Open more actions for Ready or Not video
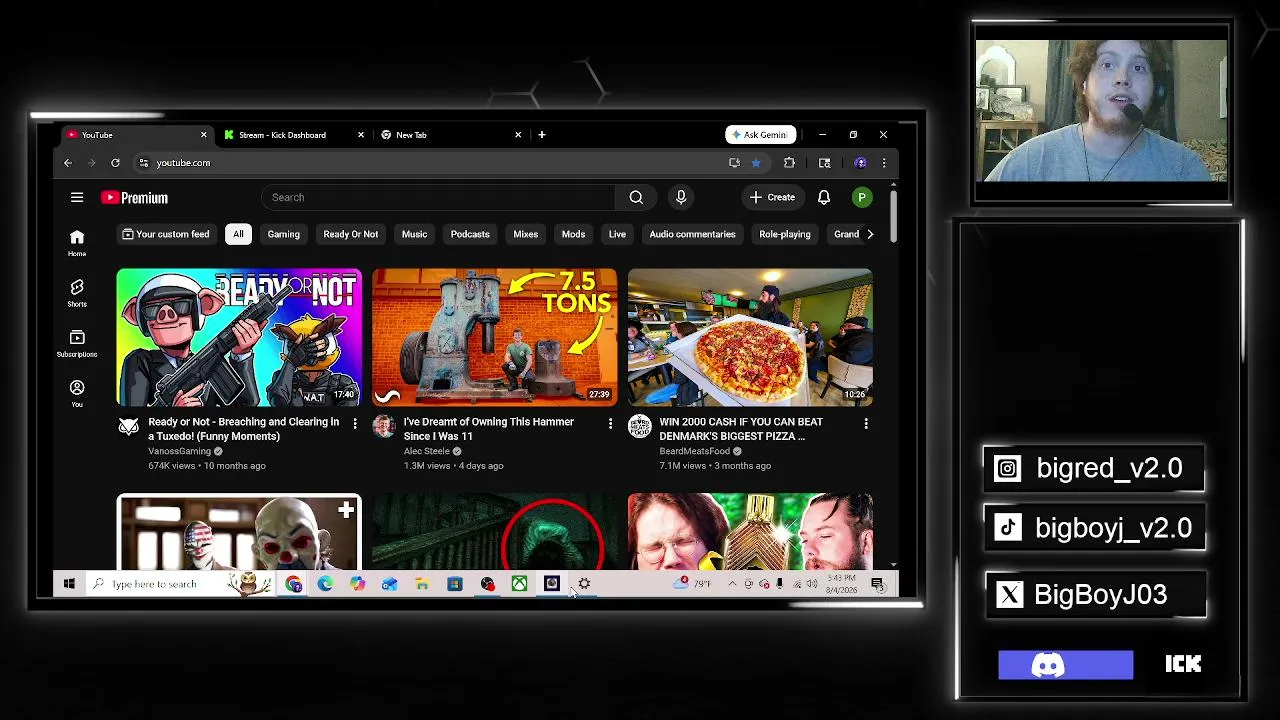Image resolution: width=1280 pixels, height=720 pixels. tap(355, 424)
